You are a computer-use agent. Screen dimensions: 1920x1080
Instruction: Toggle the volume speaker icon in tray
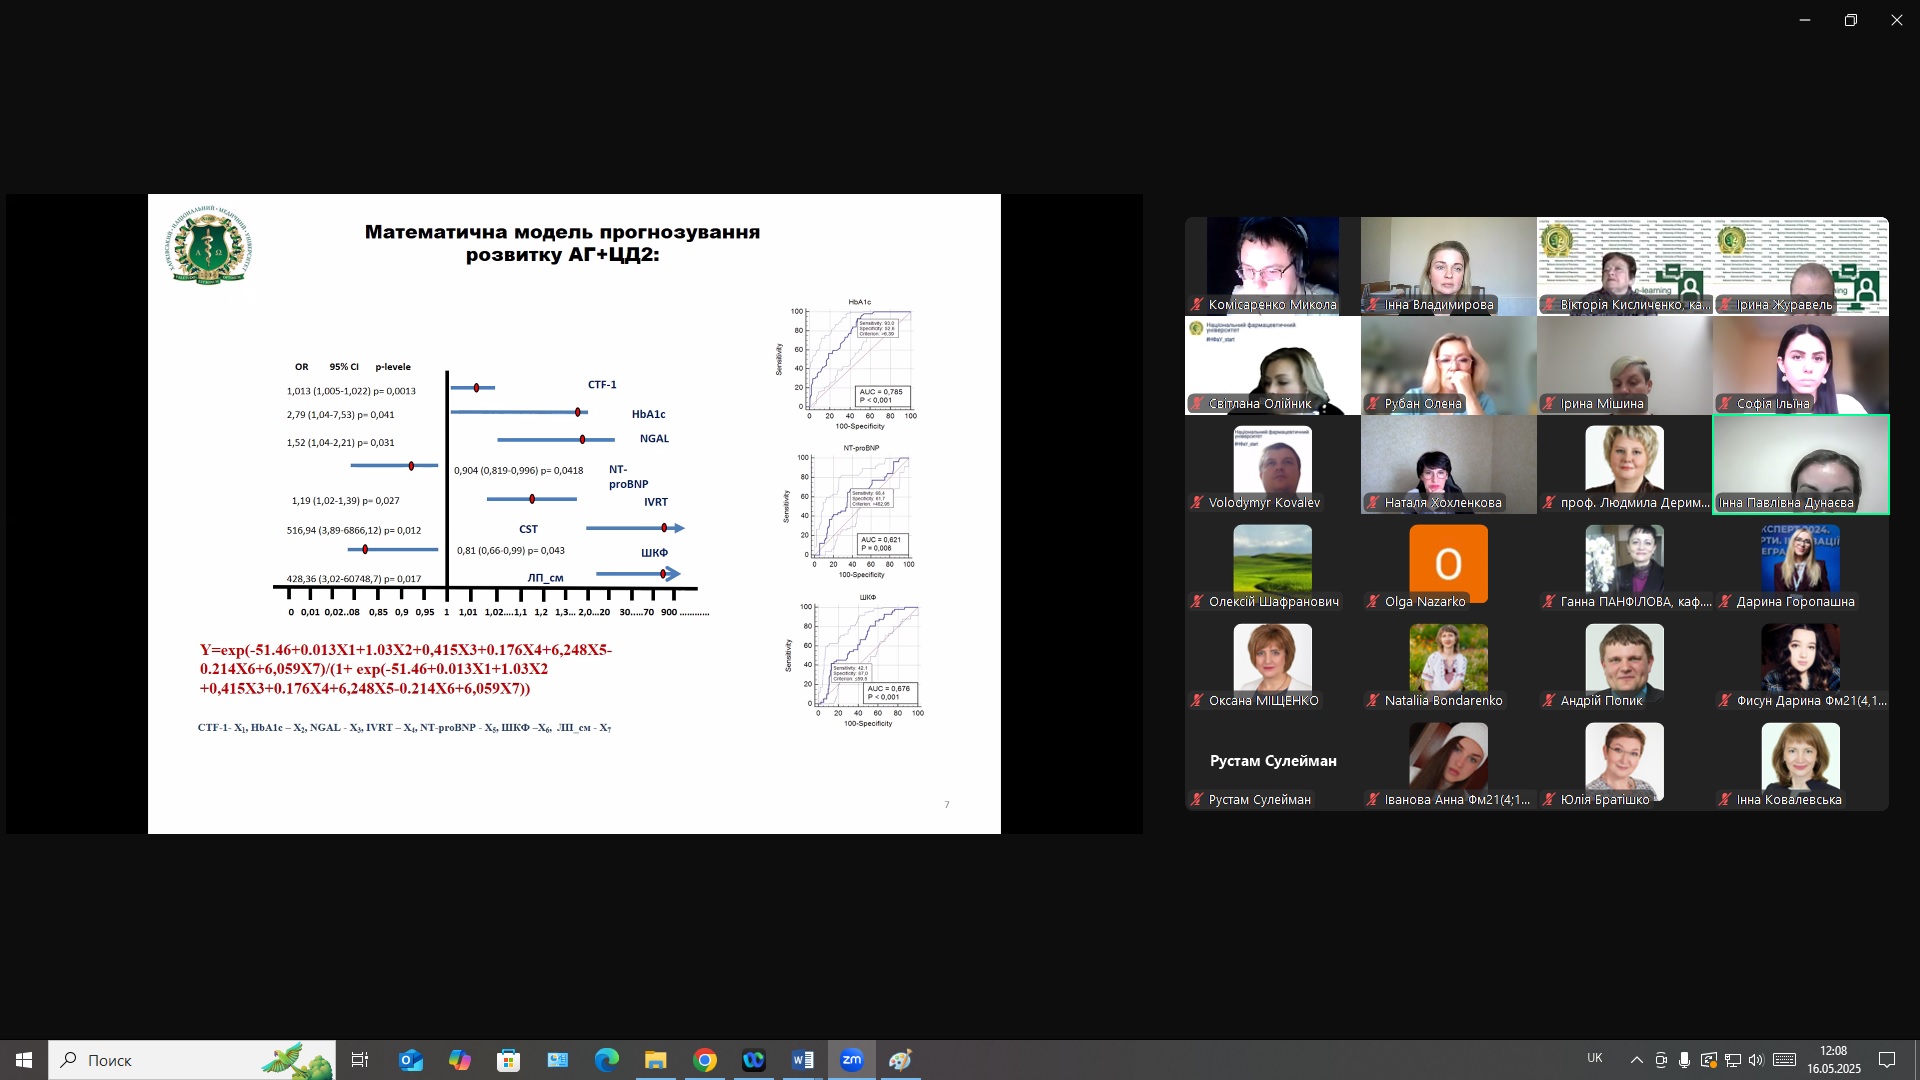pos(1756,1060)
